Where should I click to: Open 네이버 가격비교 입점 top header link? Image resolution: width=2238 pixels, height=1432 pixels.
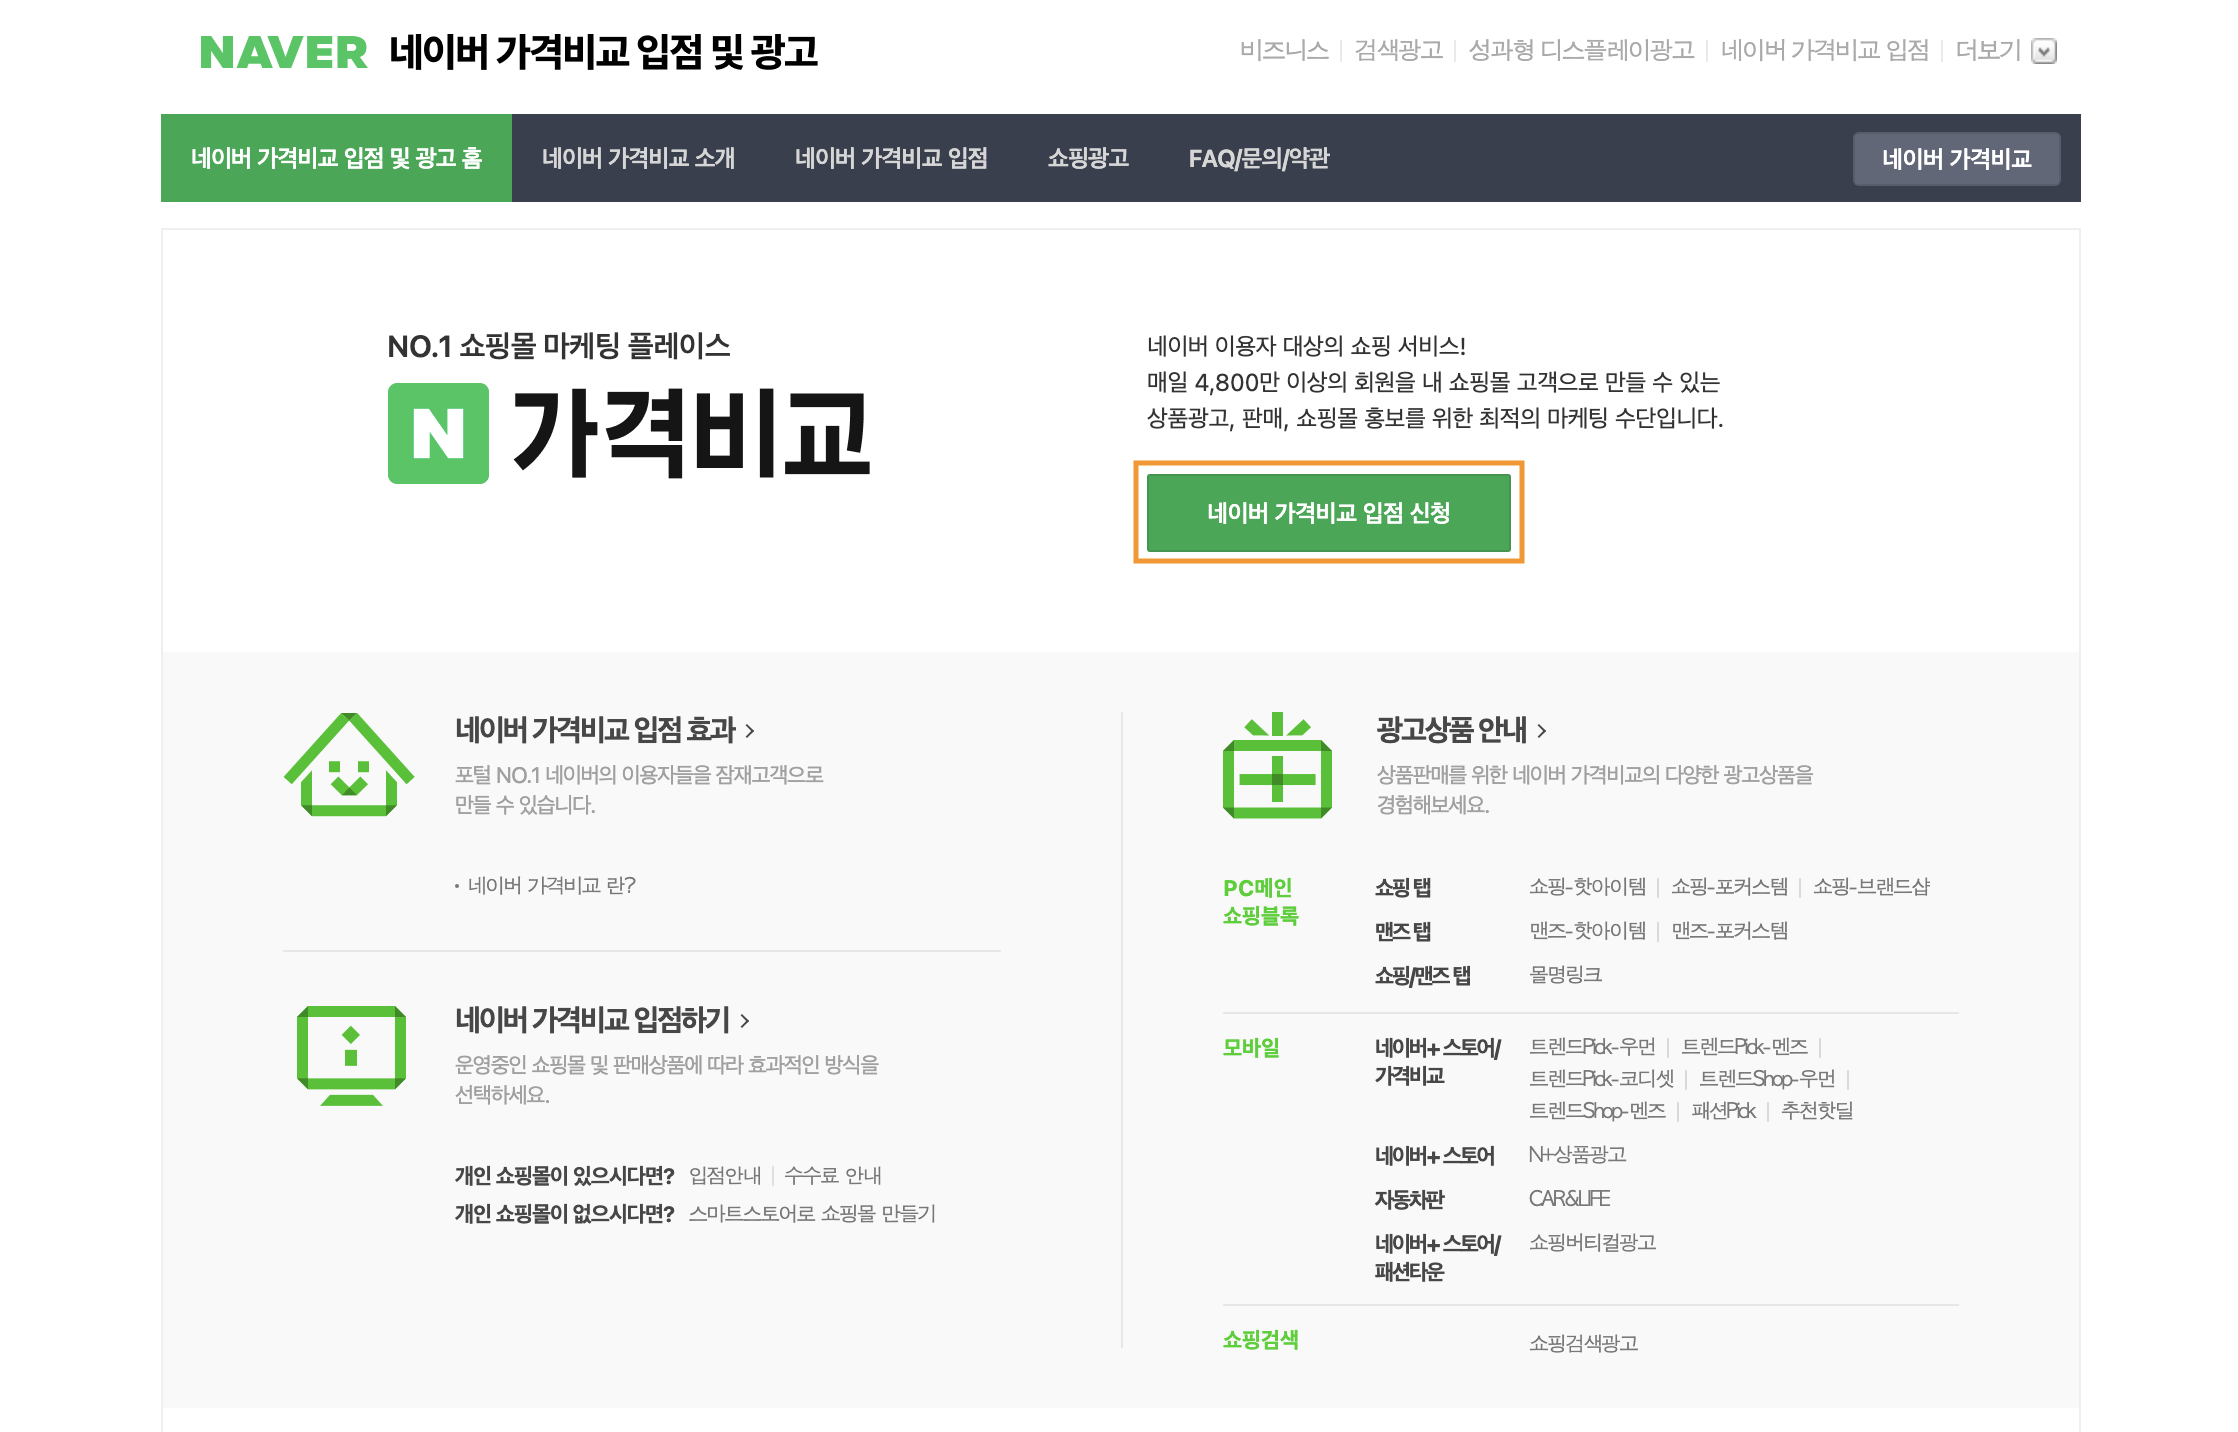1825,50
